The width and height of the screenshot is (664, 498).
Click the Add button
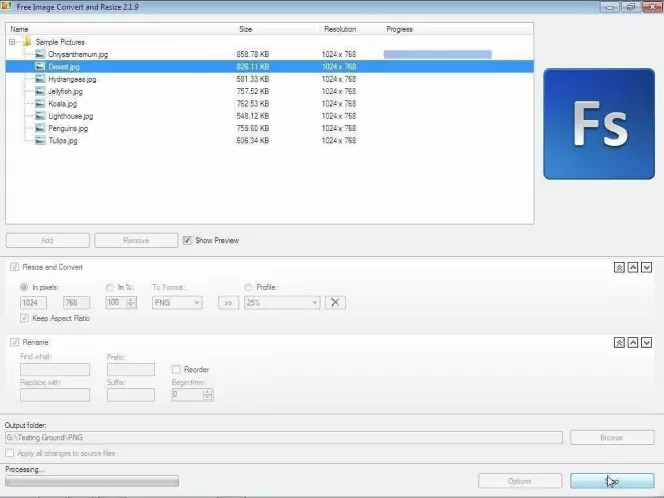(x=47, y=240)
